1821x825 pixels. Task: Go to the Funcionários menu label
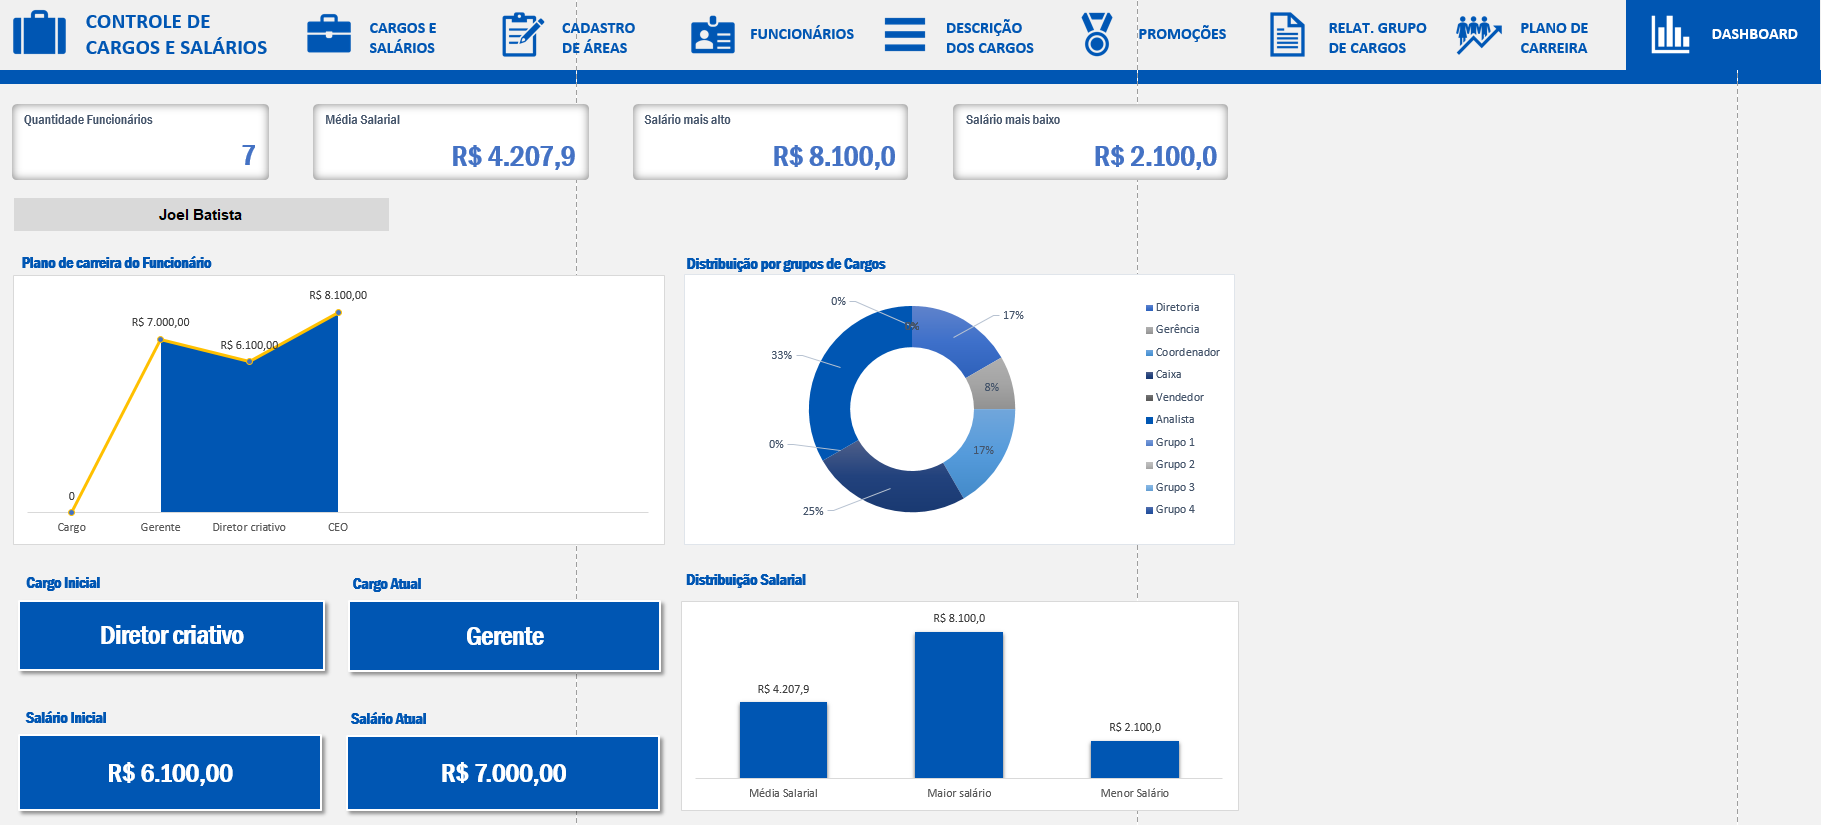[x=801, y=34]
